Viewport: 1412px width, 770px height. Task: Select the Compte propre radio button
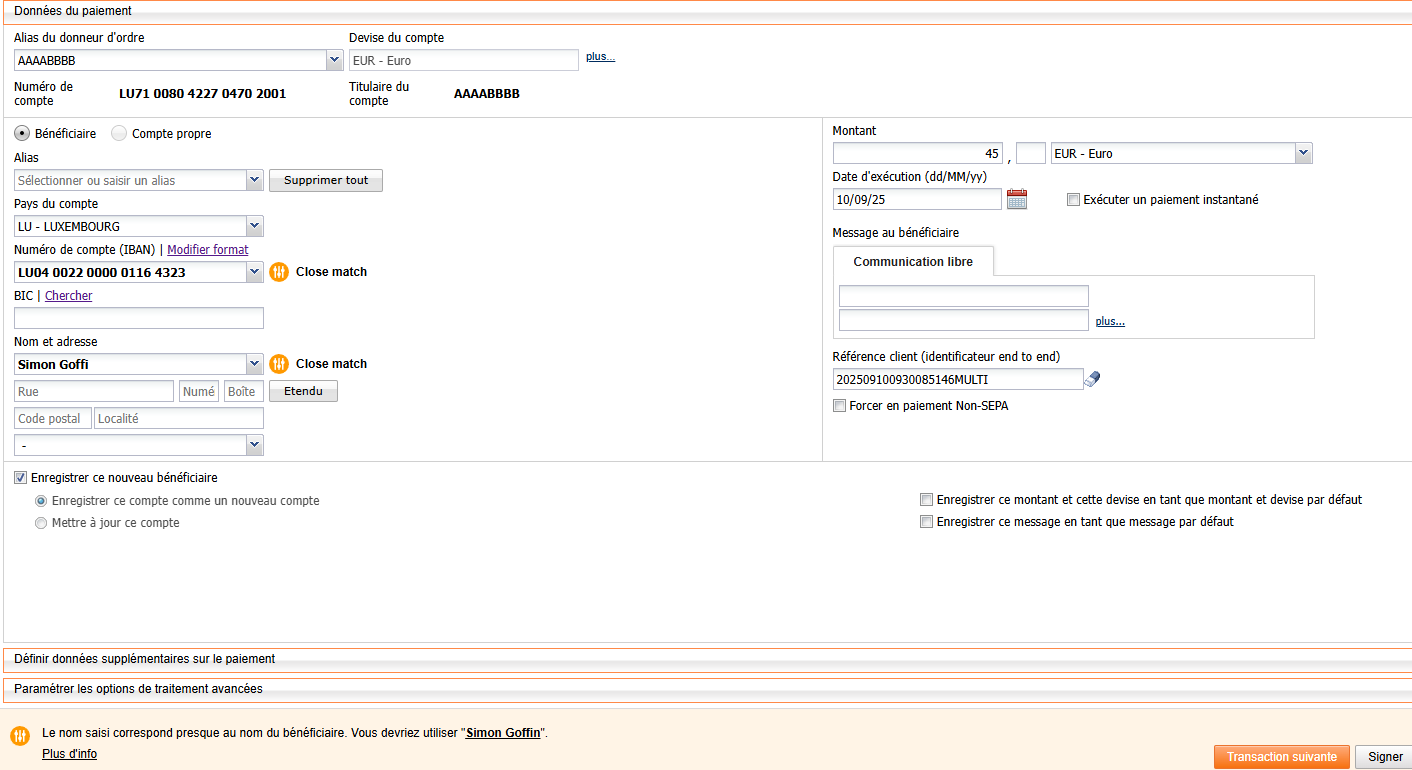pyautogui.click(x=119, y=133)
